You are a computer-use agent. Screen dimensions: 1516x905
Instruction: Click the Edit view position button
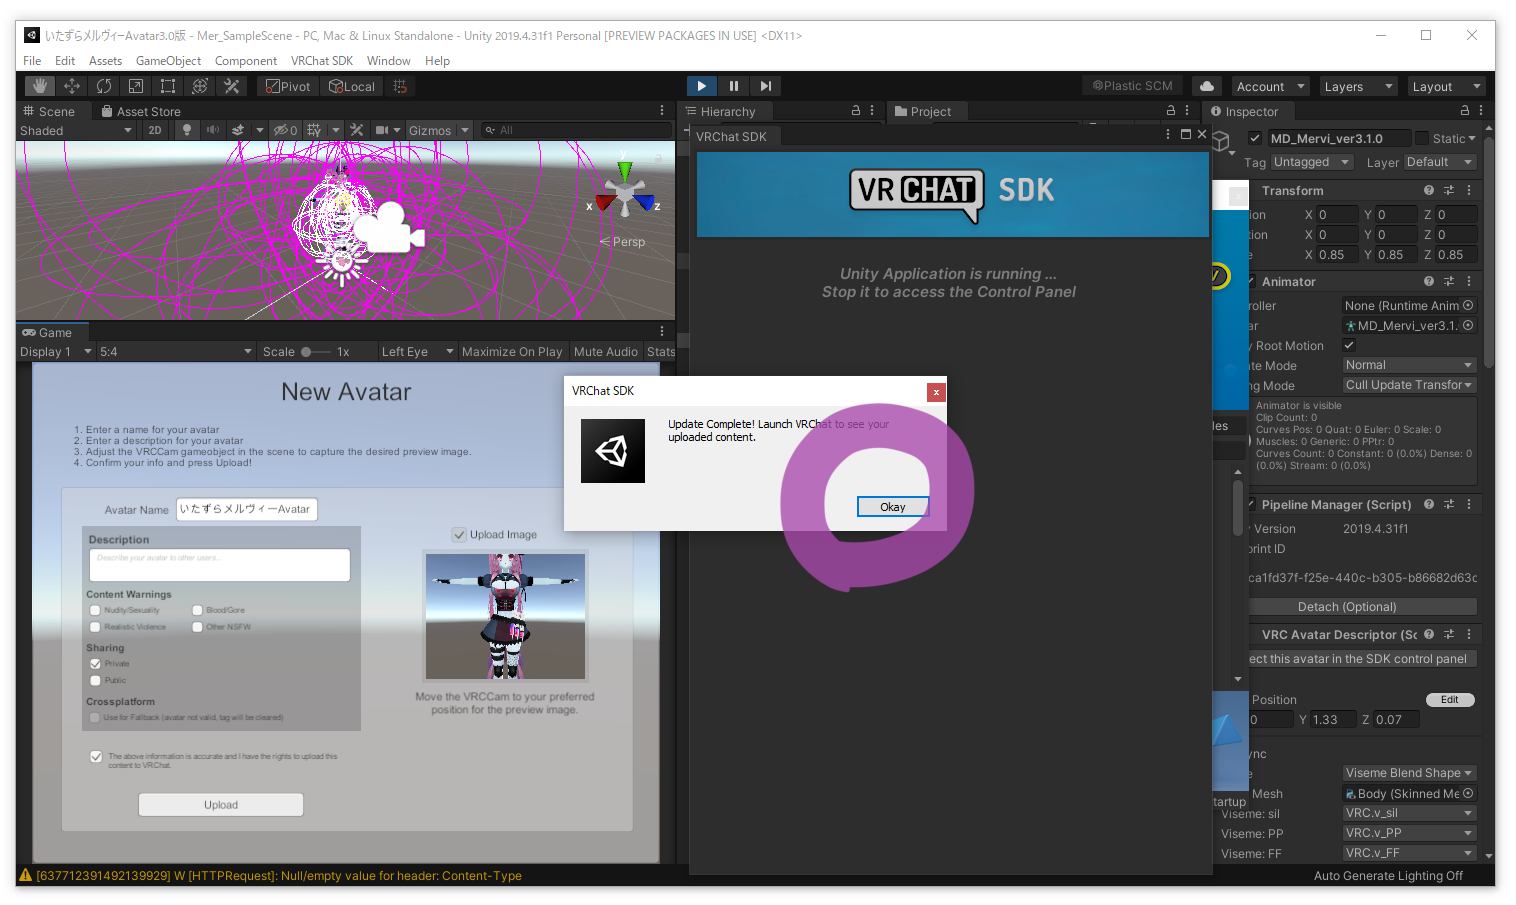1450,699
